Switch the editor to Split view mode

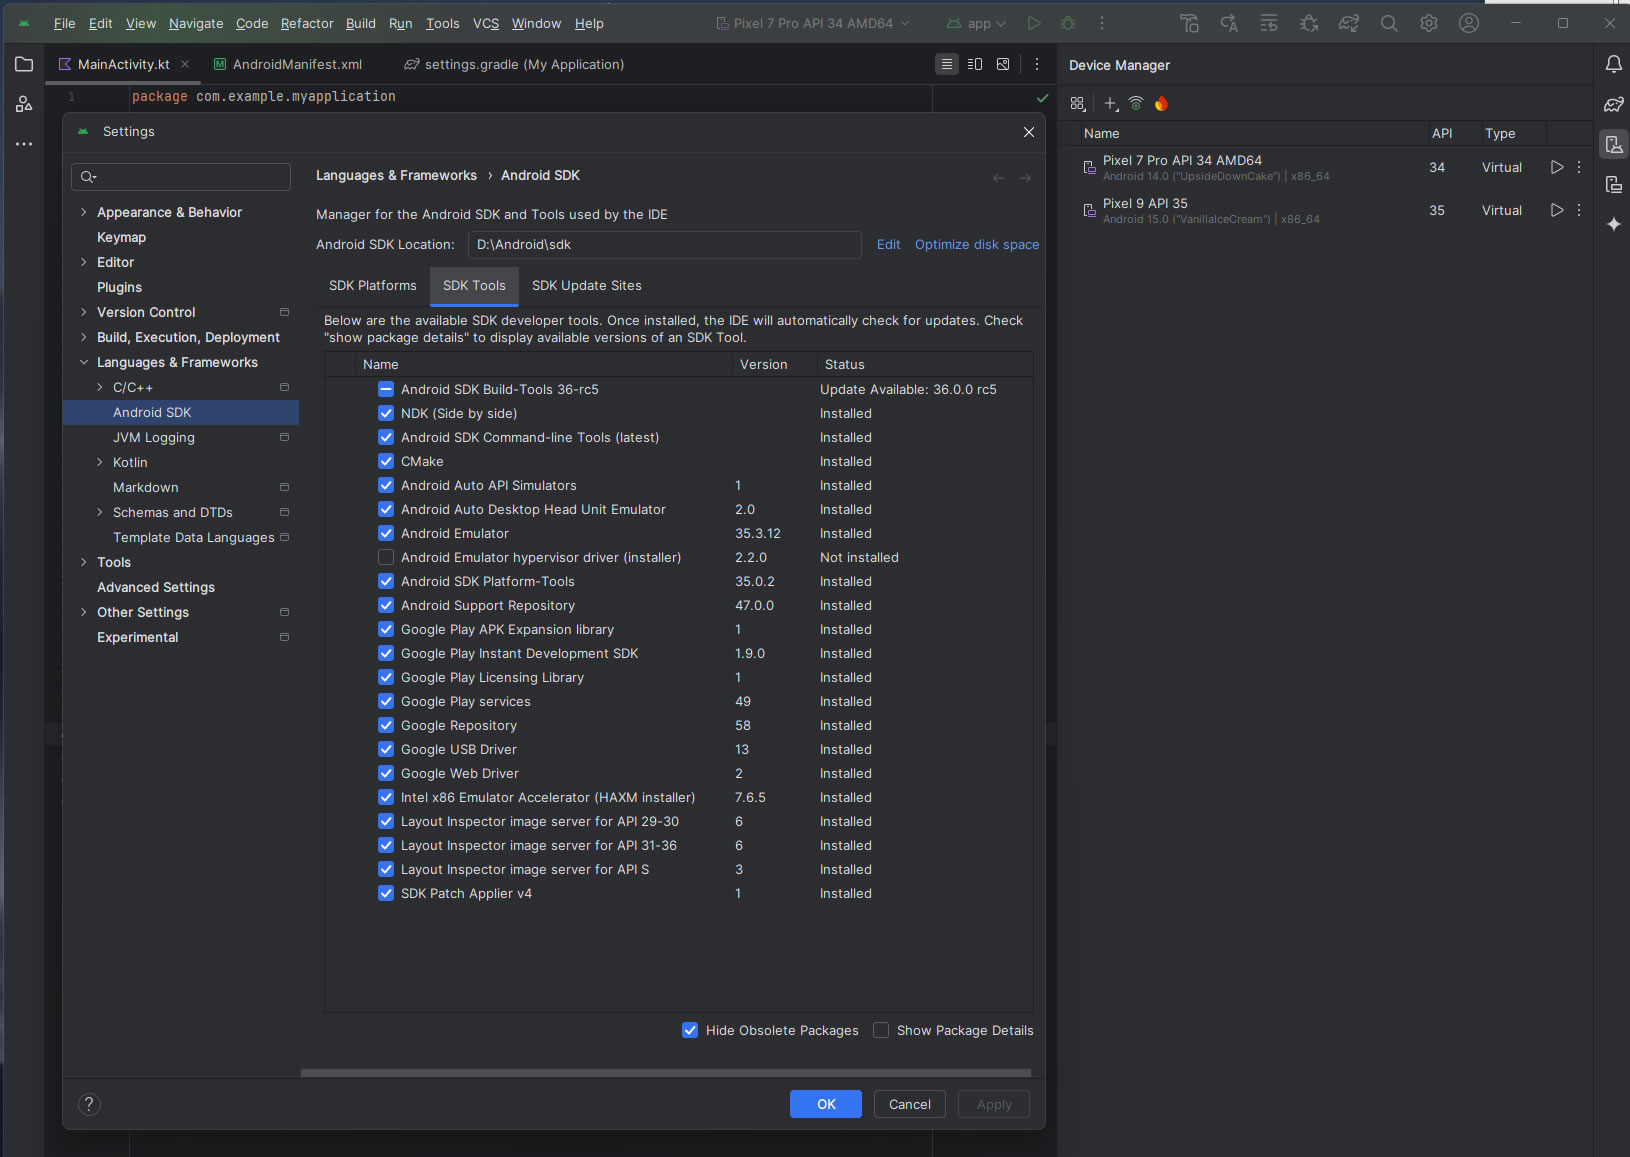(974, 64)
